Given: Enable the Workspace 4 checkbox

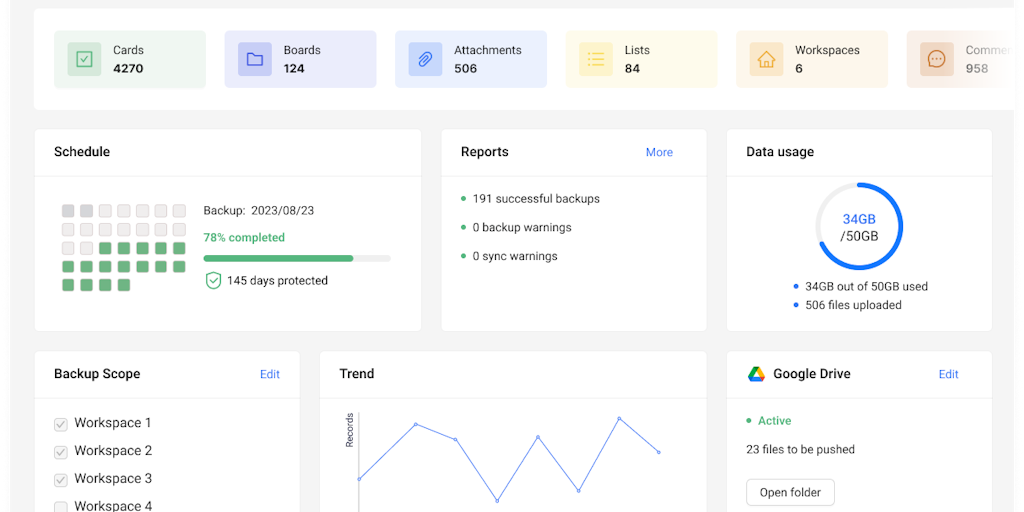Looking at the screenshot, I should click(x=61, y=507).
